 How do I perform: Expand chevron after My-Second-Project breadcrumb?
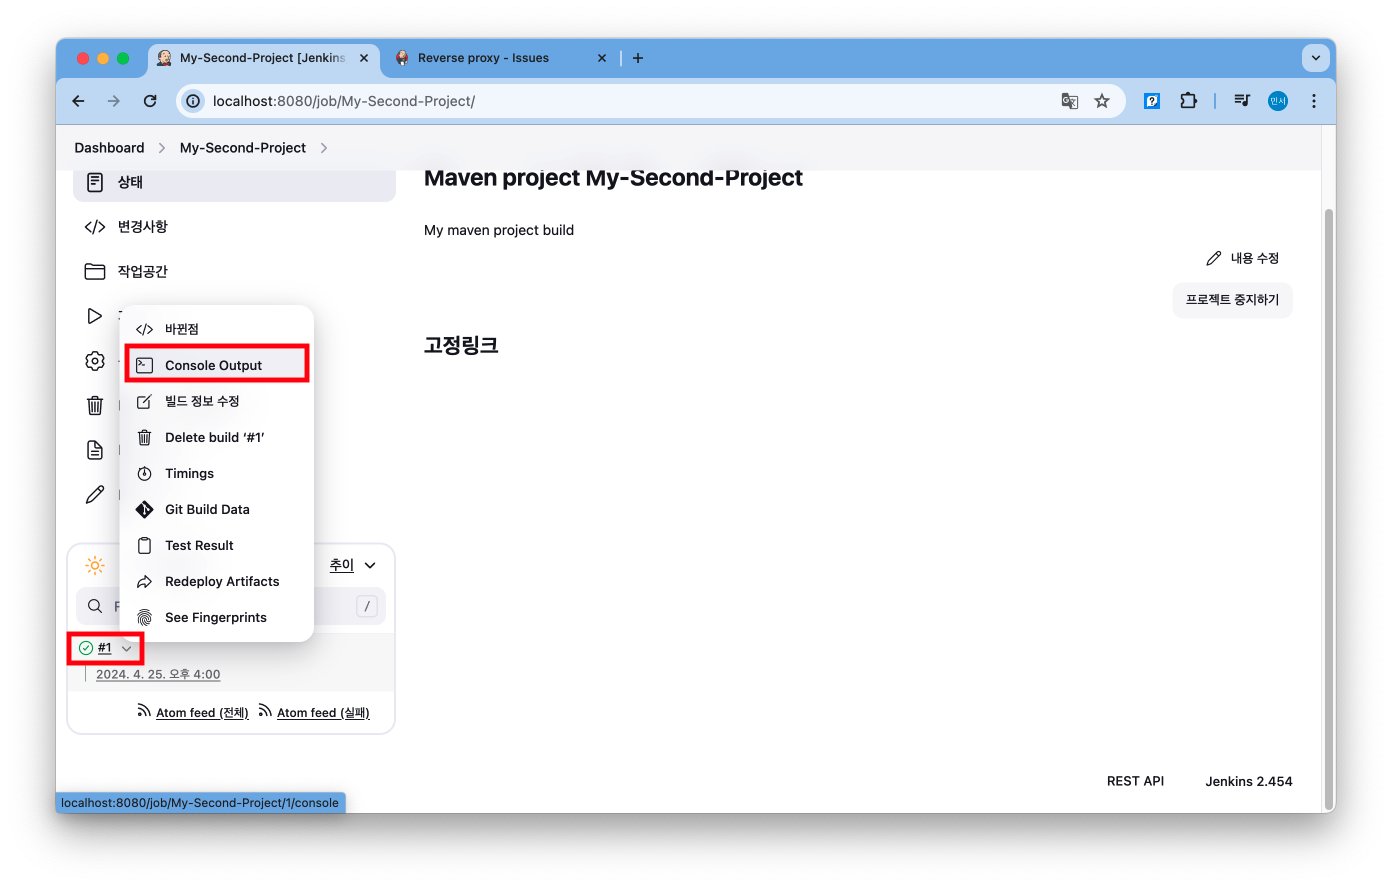[323, 148]
